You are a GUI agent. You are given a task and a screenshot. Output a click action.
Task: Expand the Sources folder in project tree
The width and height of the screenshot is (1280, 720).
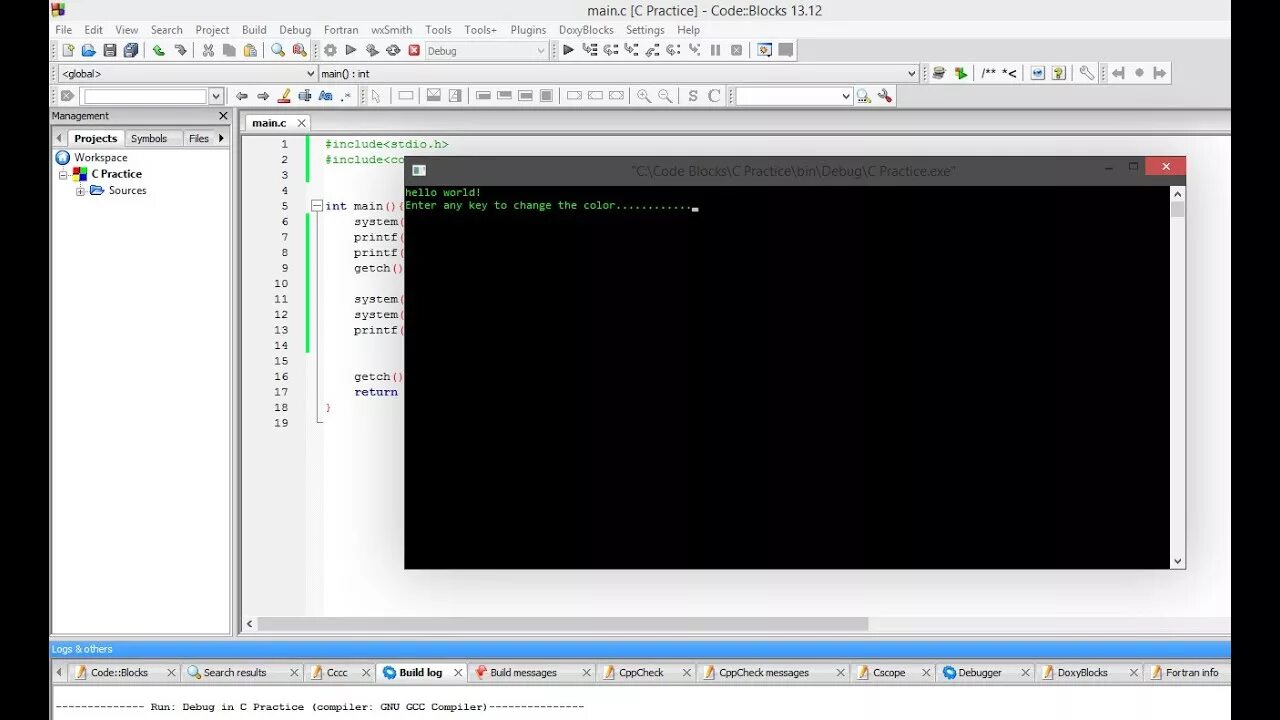(80, 191)
